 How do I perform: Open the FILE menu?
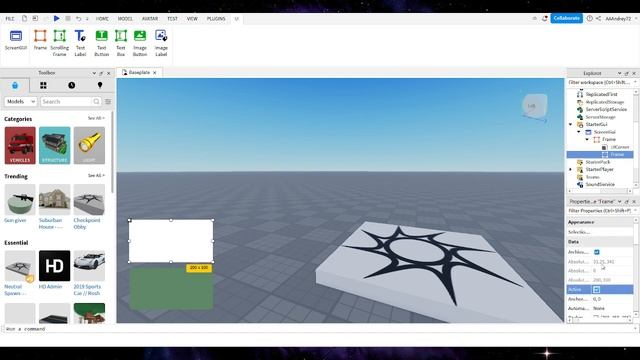coord(10,19)
